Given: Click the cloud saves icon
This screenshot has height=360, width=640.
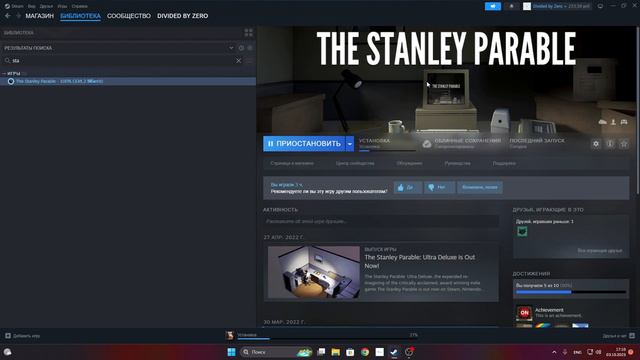Looking at the screenshot, I should point(427,144).
